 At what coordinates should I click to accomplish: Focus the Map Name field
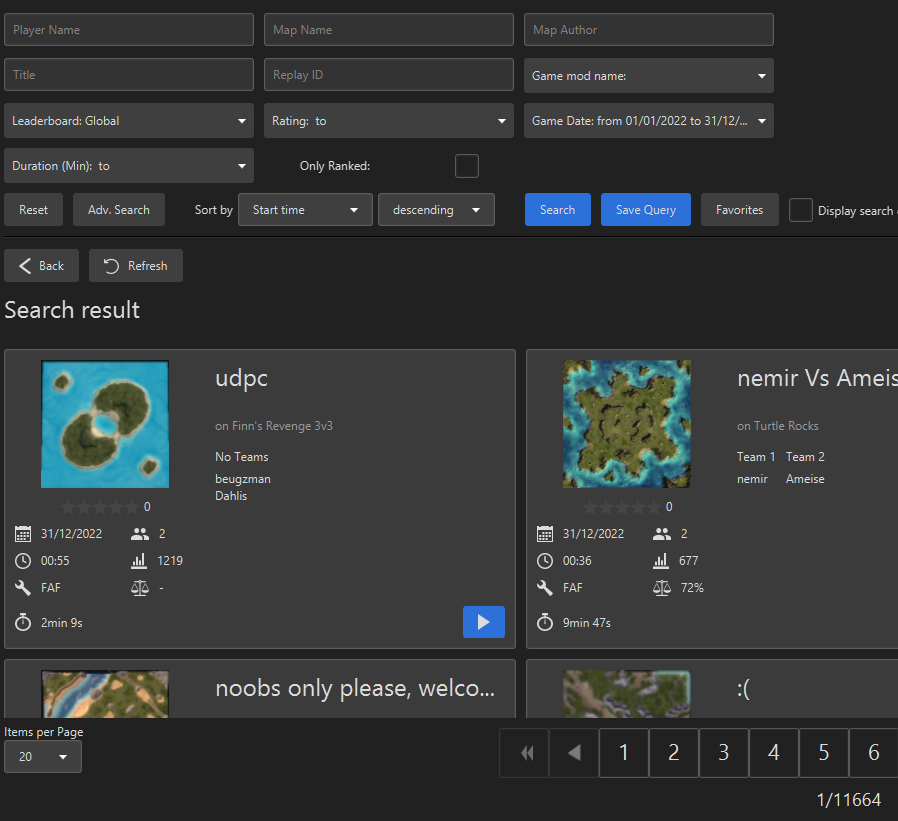pos(388,30)
